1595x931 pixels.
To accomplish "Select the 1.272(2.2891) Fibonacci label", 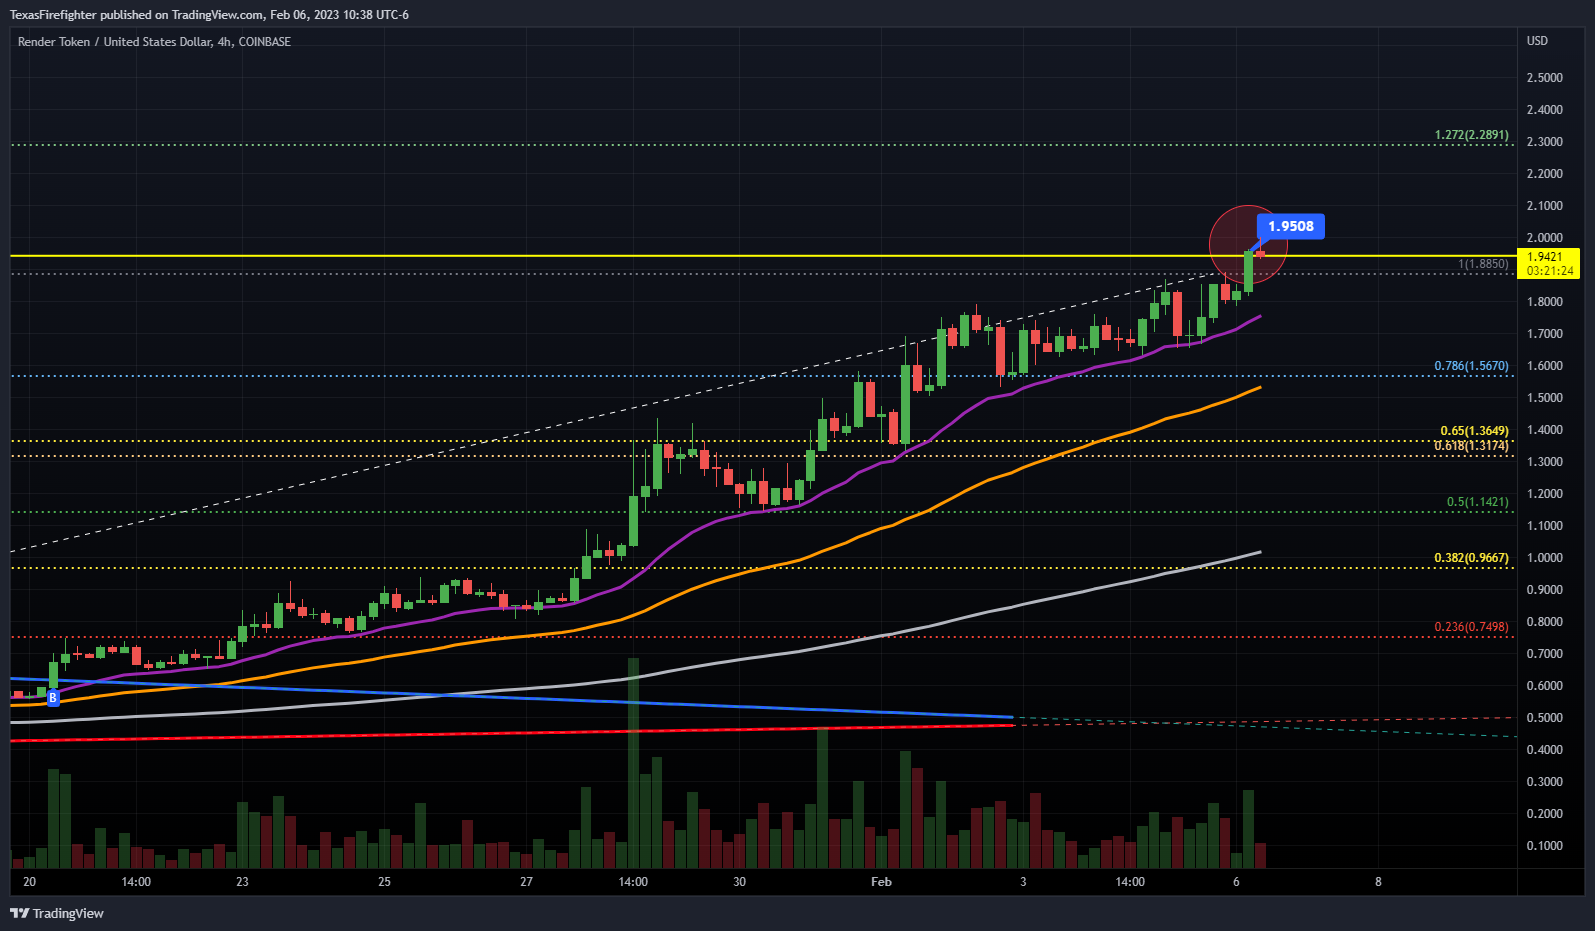I will [x=1471, y=135].
